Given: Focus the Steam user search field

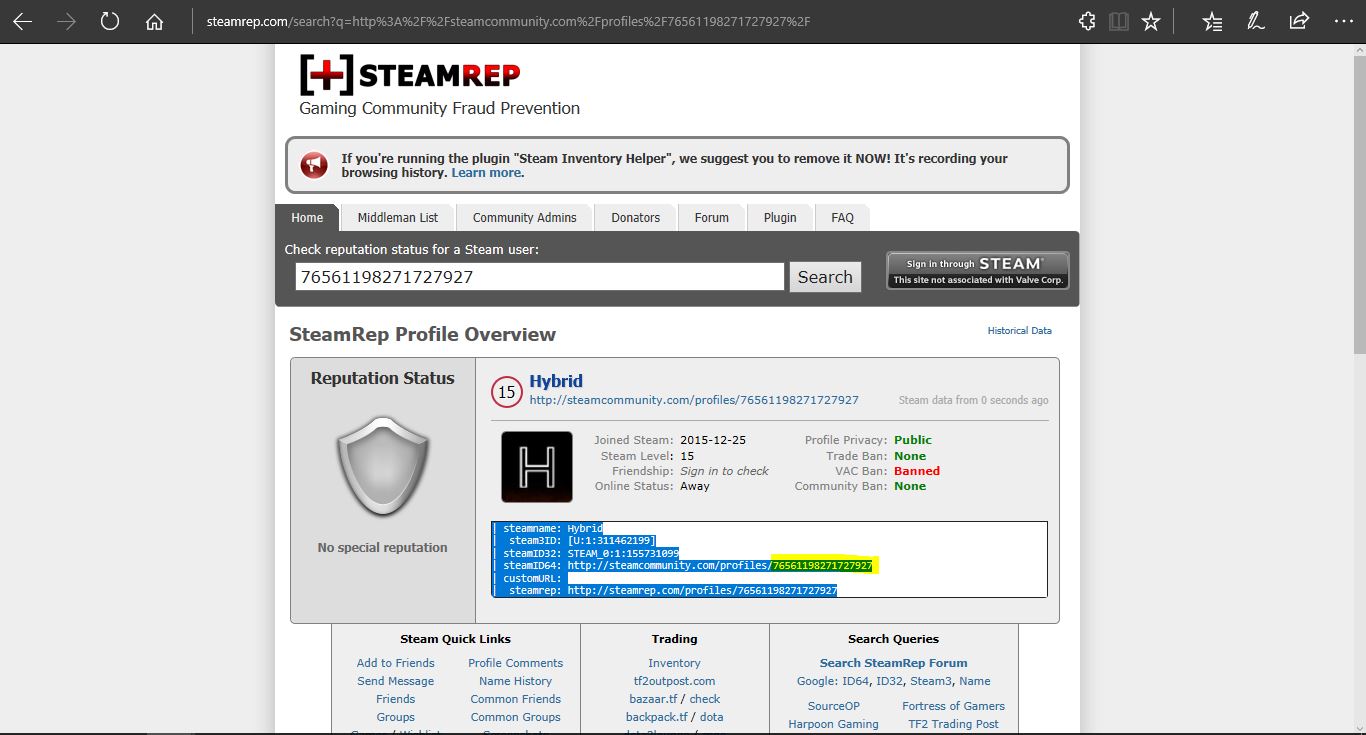Looking at the screenshot, I should 539,277.
